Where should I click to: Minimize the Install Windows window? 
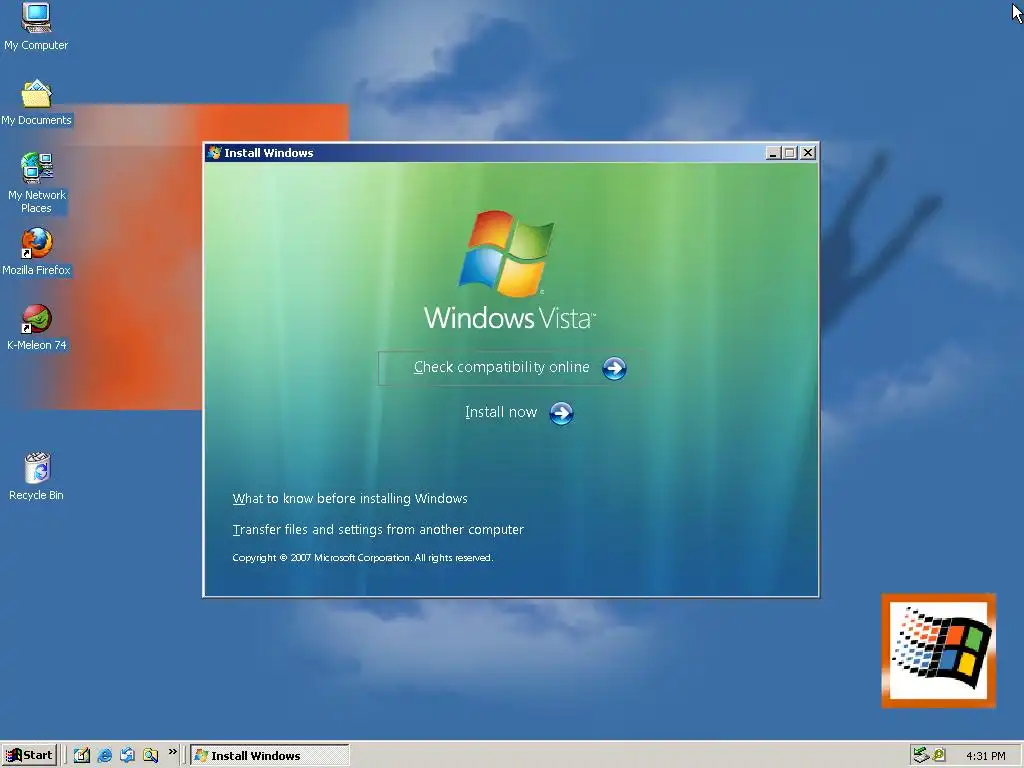pos(773,153)
